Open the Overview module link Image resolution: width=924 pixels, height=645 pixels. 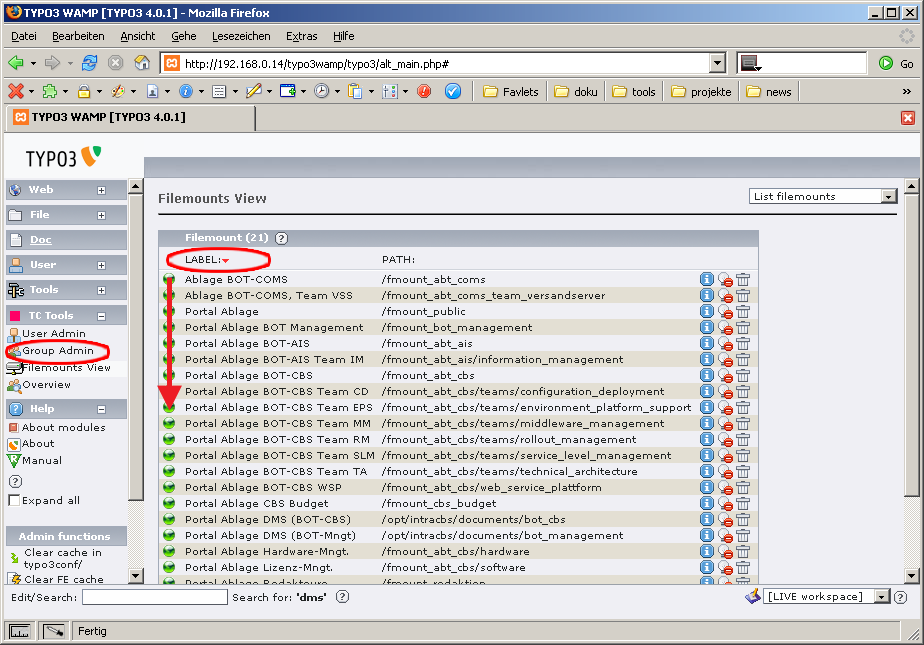pyautogui.click(x=47, y=385)
